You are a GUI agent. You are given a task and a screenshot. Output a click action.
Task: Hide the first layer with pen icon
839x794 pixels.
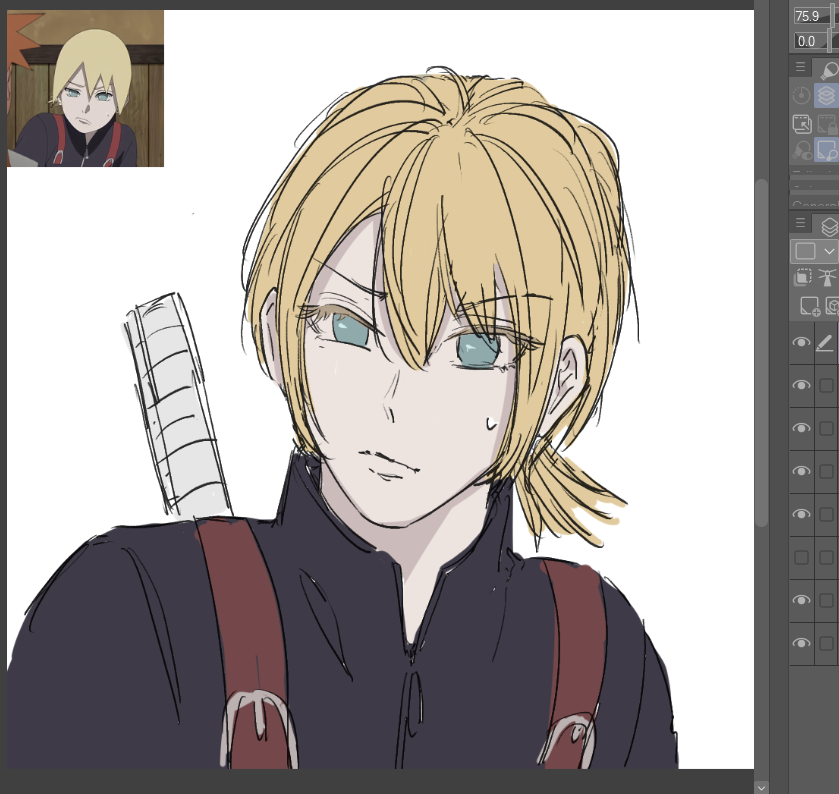(x=801, y=342)
